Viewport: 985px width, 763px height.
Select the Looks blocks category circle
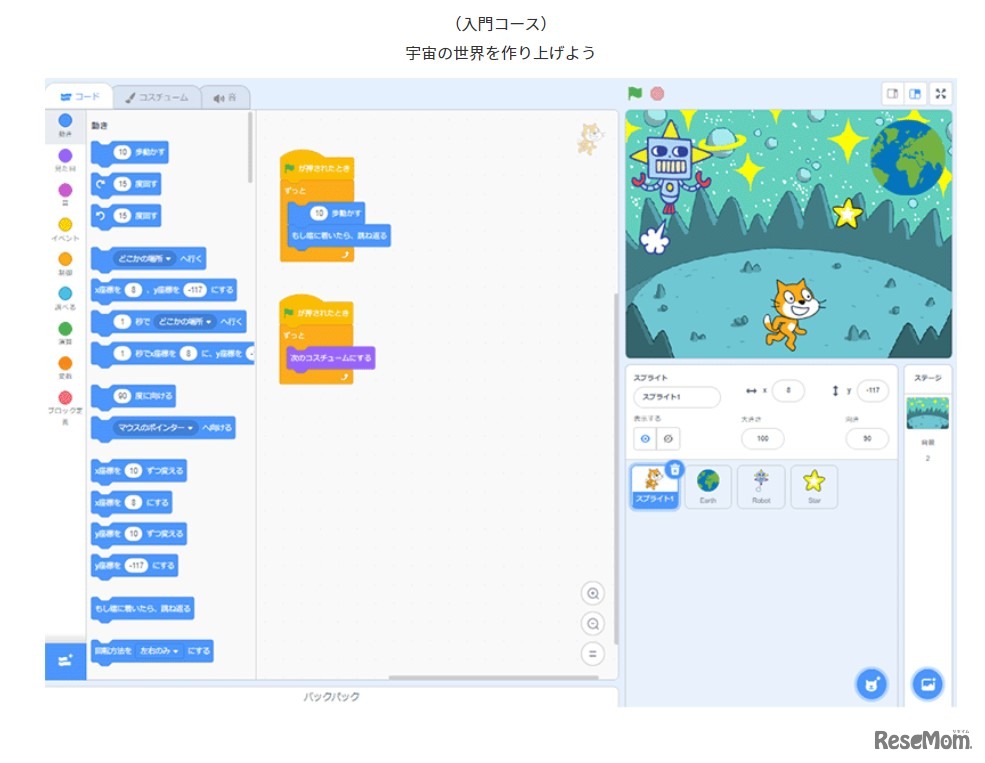coord(65,155)
